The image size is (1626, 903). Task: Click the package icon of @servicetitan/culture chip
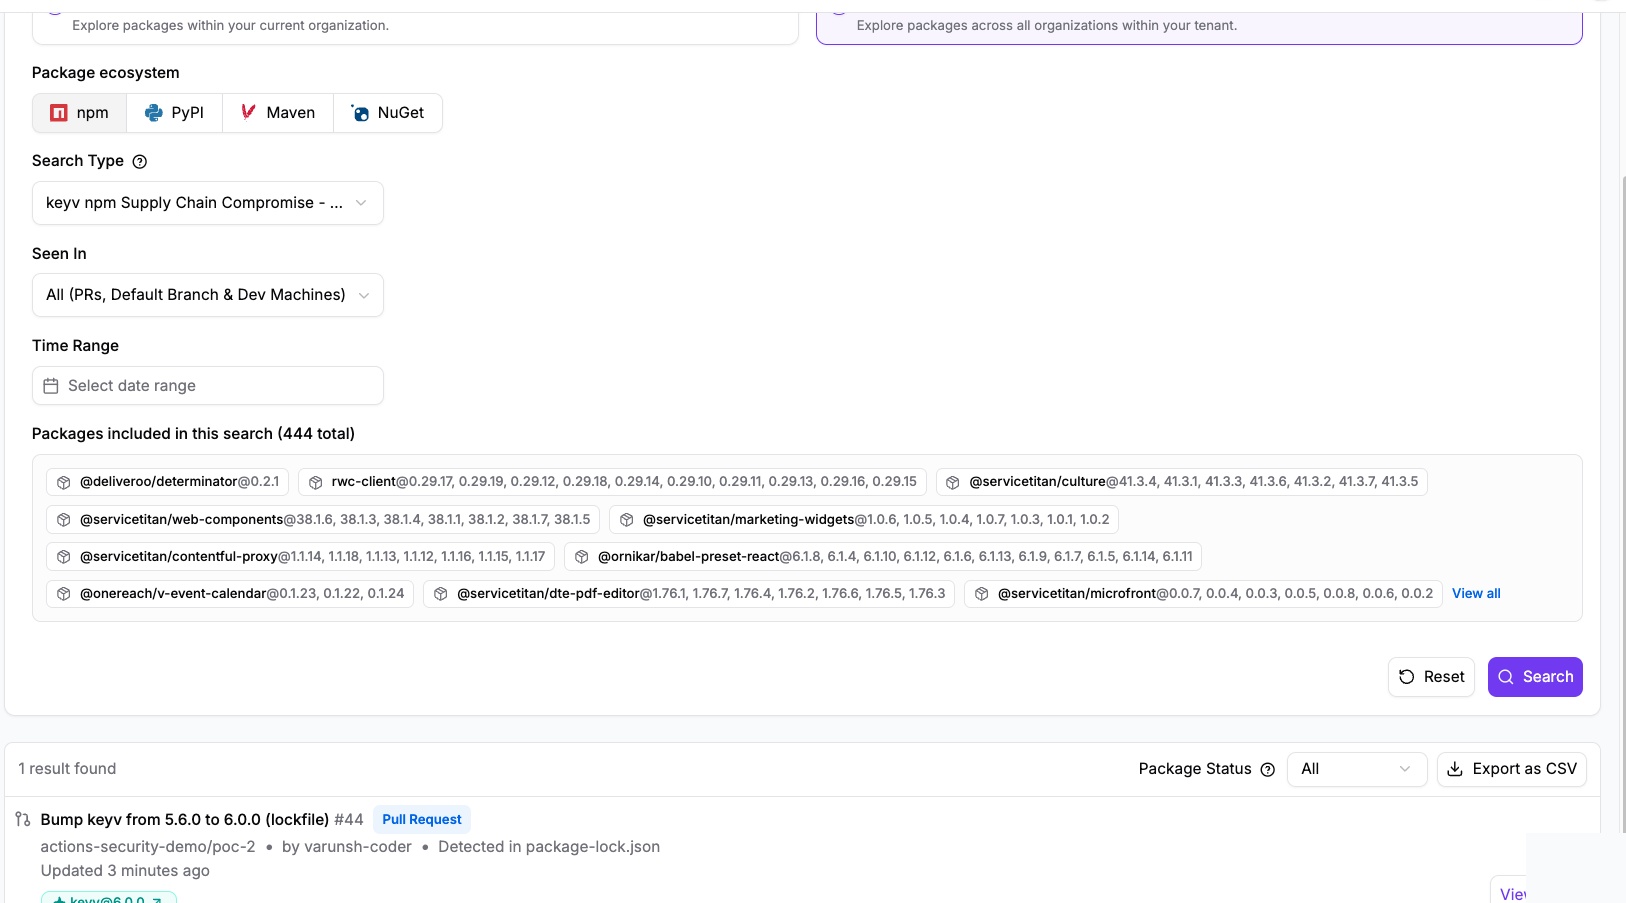(x=953, y=483)
